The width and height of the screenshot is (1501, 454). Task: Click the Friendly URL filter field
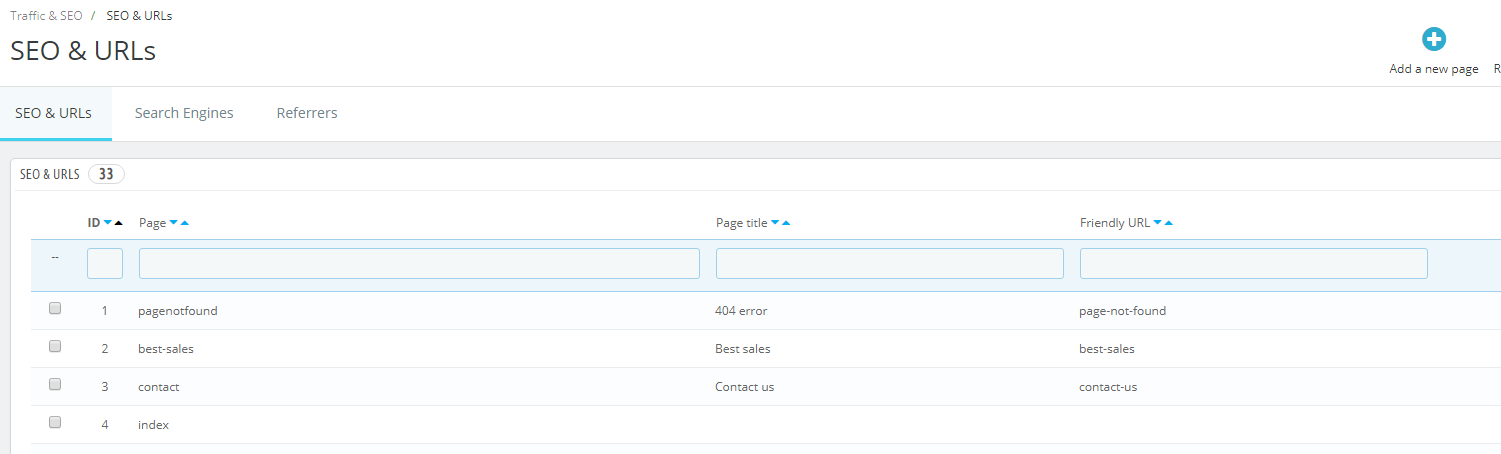click(x=1254, y=263)
